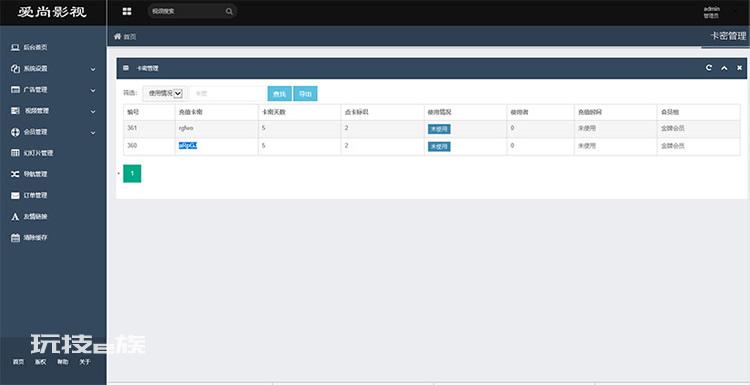Open 友情链接 in the sidebar
The image size is (750, 385).
(x=35, y=217)
